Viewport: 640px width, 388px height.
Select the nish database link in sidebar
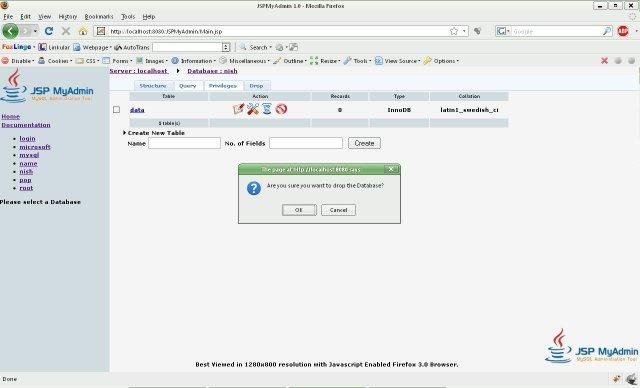[26, 171]
